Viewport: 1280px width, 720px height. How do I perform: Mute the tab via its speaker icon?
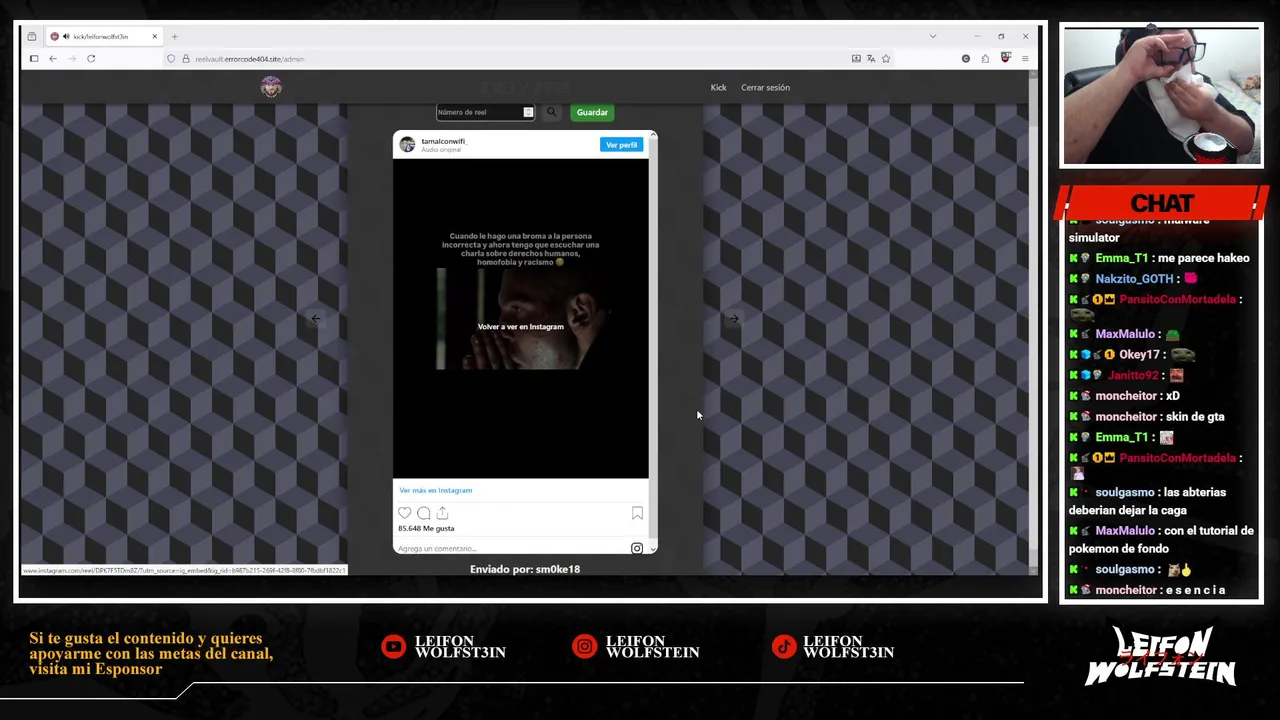pyautogui.click(x=66, y=37)
